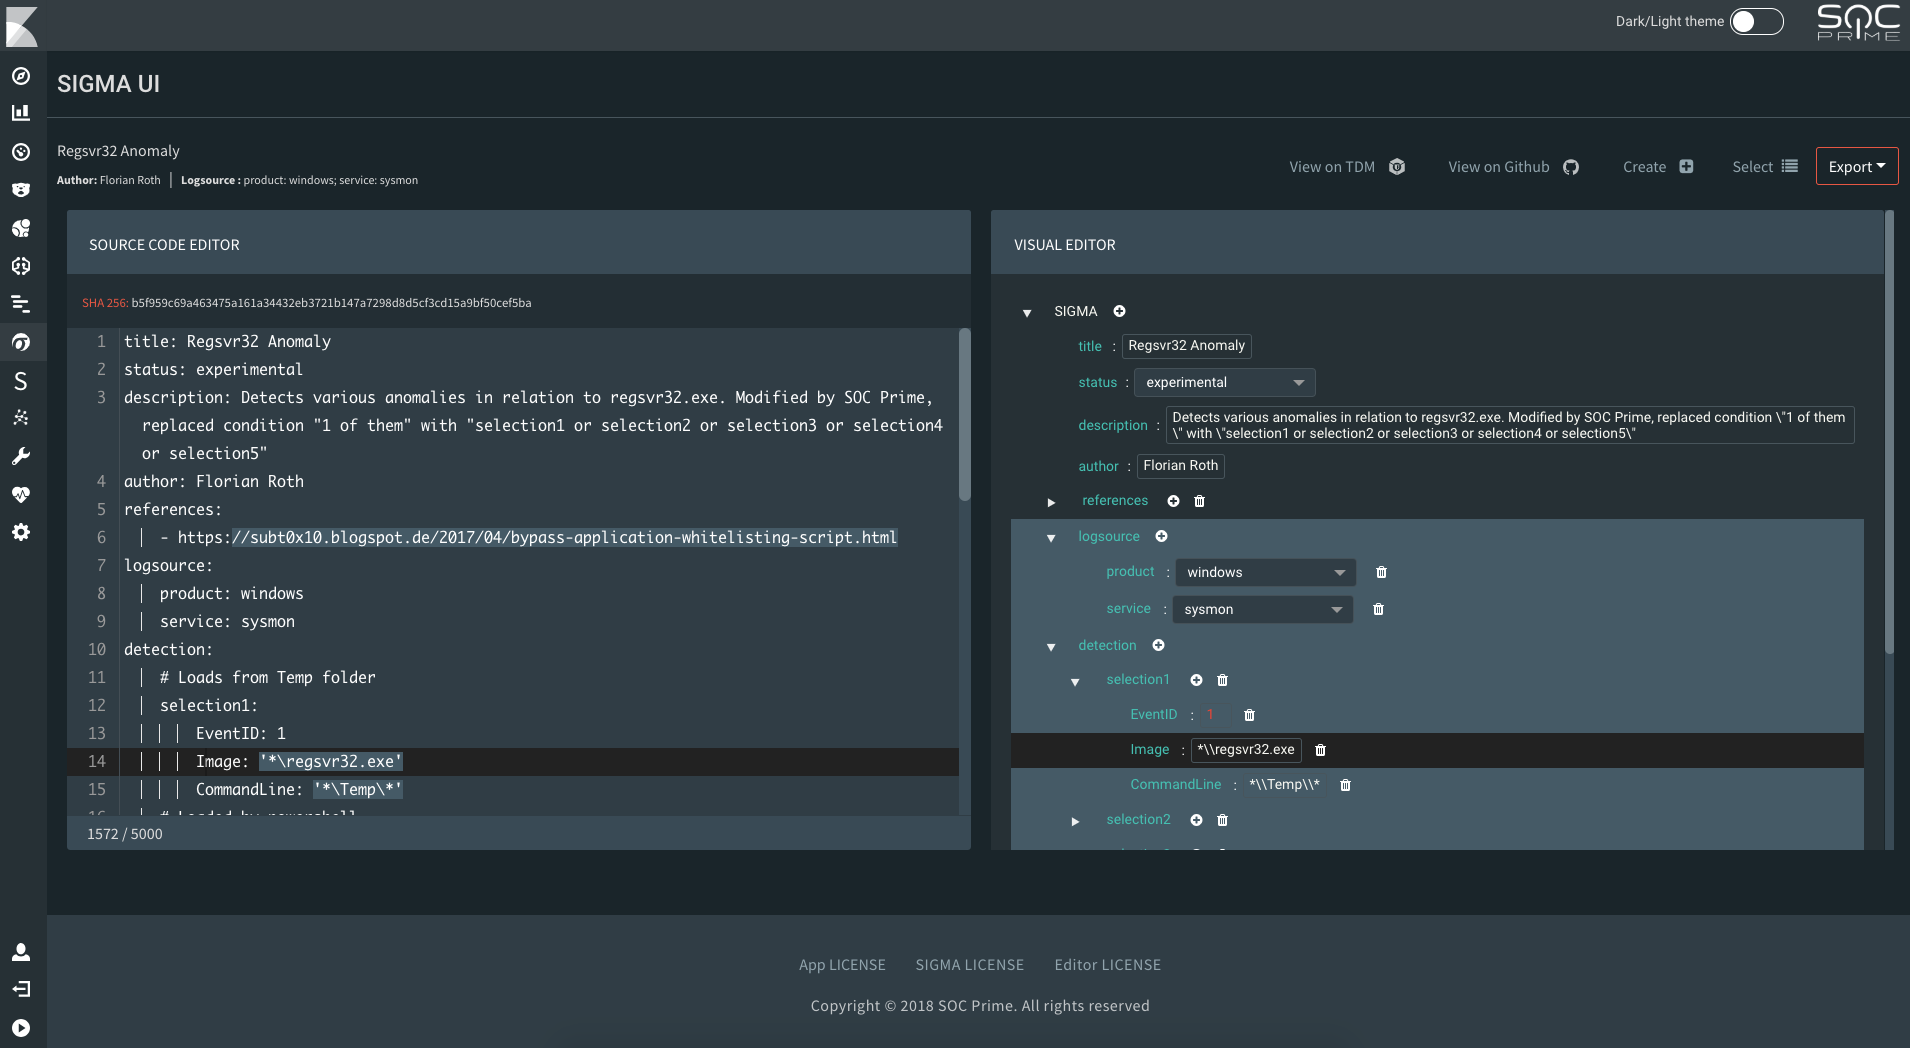This screenshot has width=1910, height=1048.
Task: Open the service sysmon dropdown
Action: click(x=1263, y=609)
